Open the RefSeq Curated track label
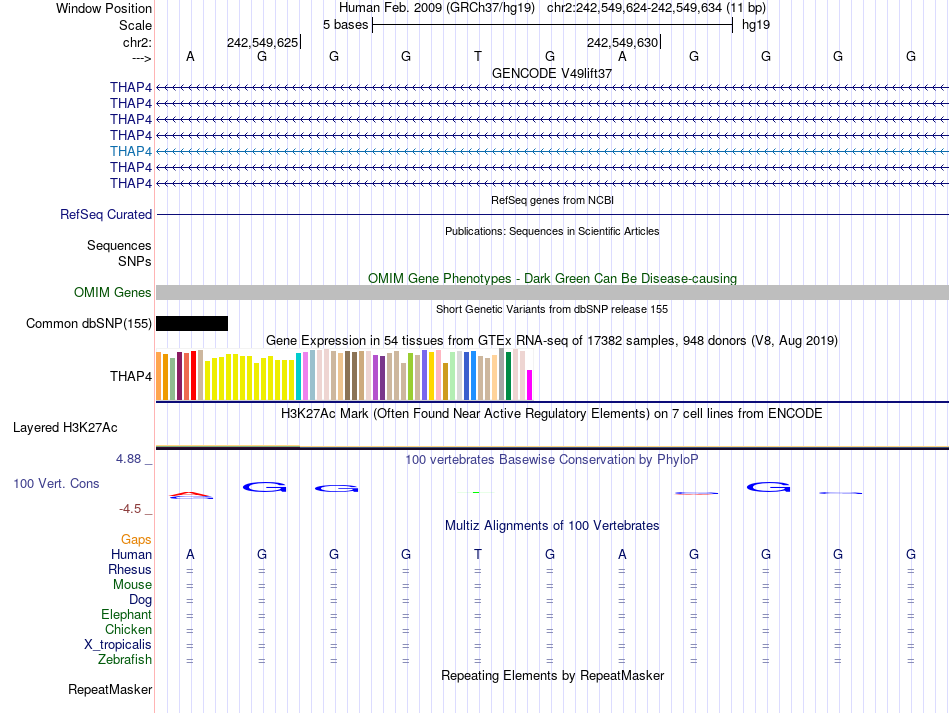This screenshot has height=713, width=950. [x=106, y=214]
